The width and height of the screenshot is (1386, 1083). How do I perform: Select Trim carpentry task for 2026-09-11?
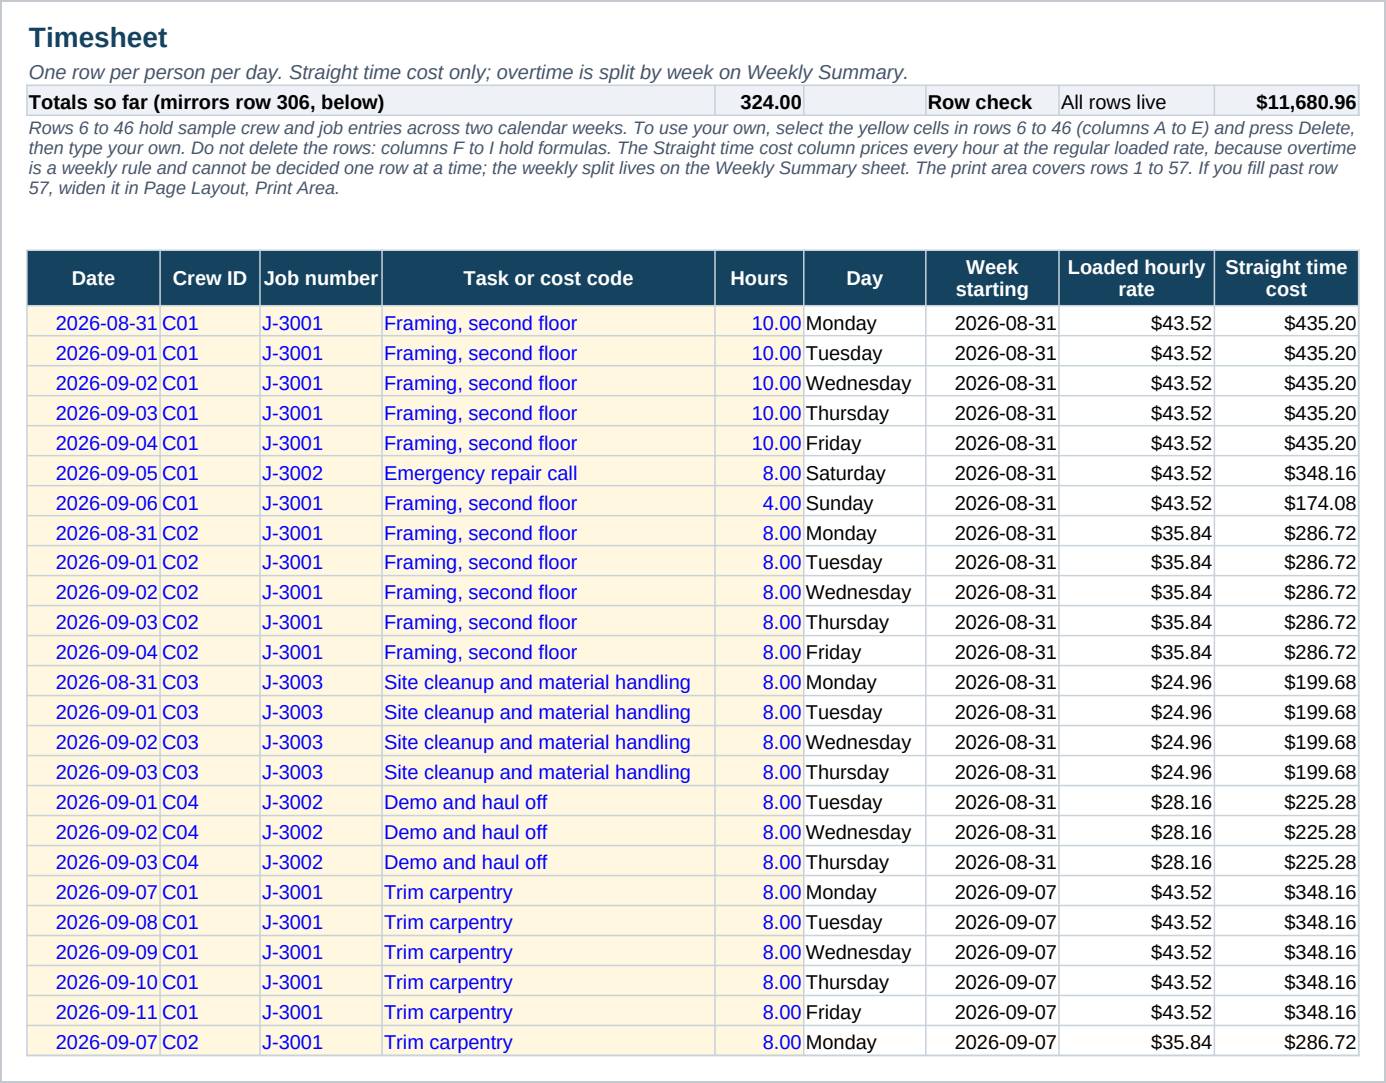tap(548, 1012)
